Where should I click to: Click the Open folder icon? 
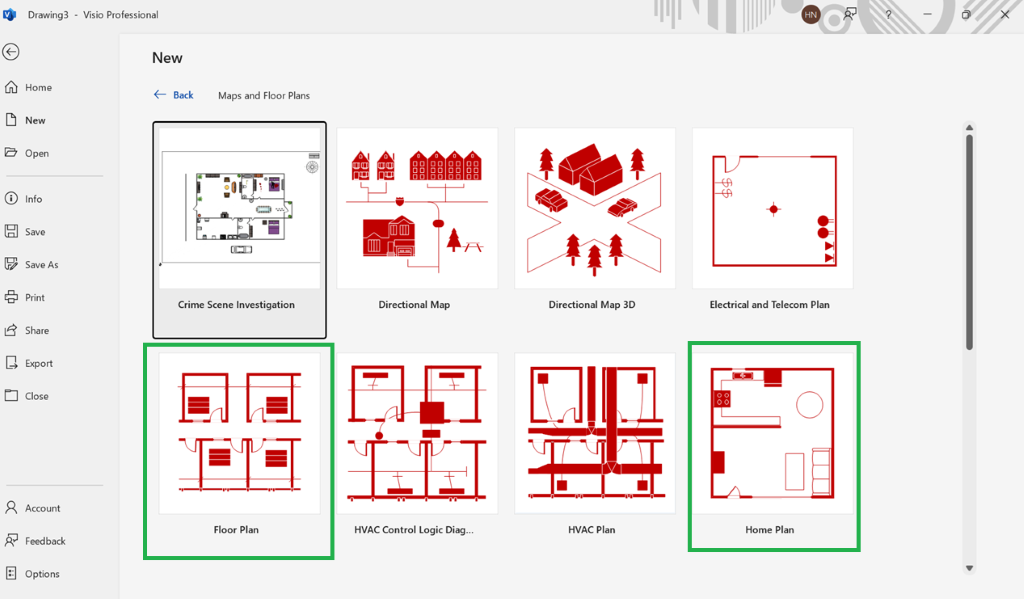[x=11, y=152]
